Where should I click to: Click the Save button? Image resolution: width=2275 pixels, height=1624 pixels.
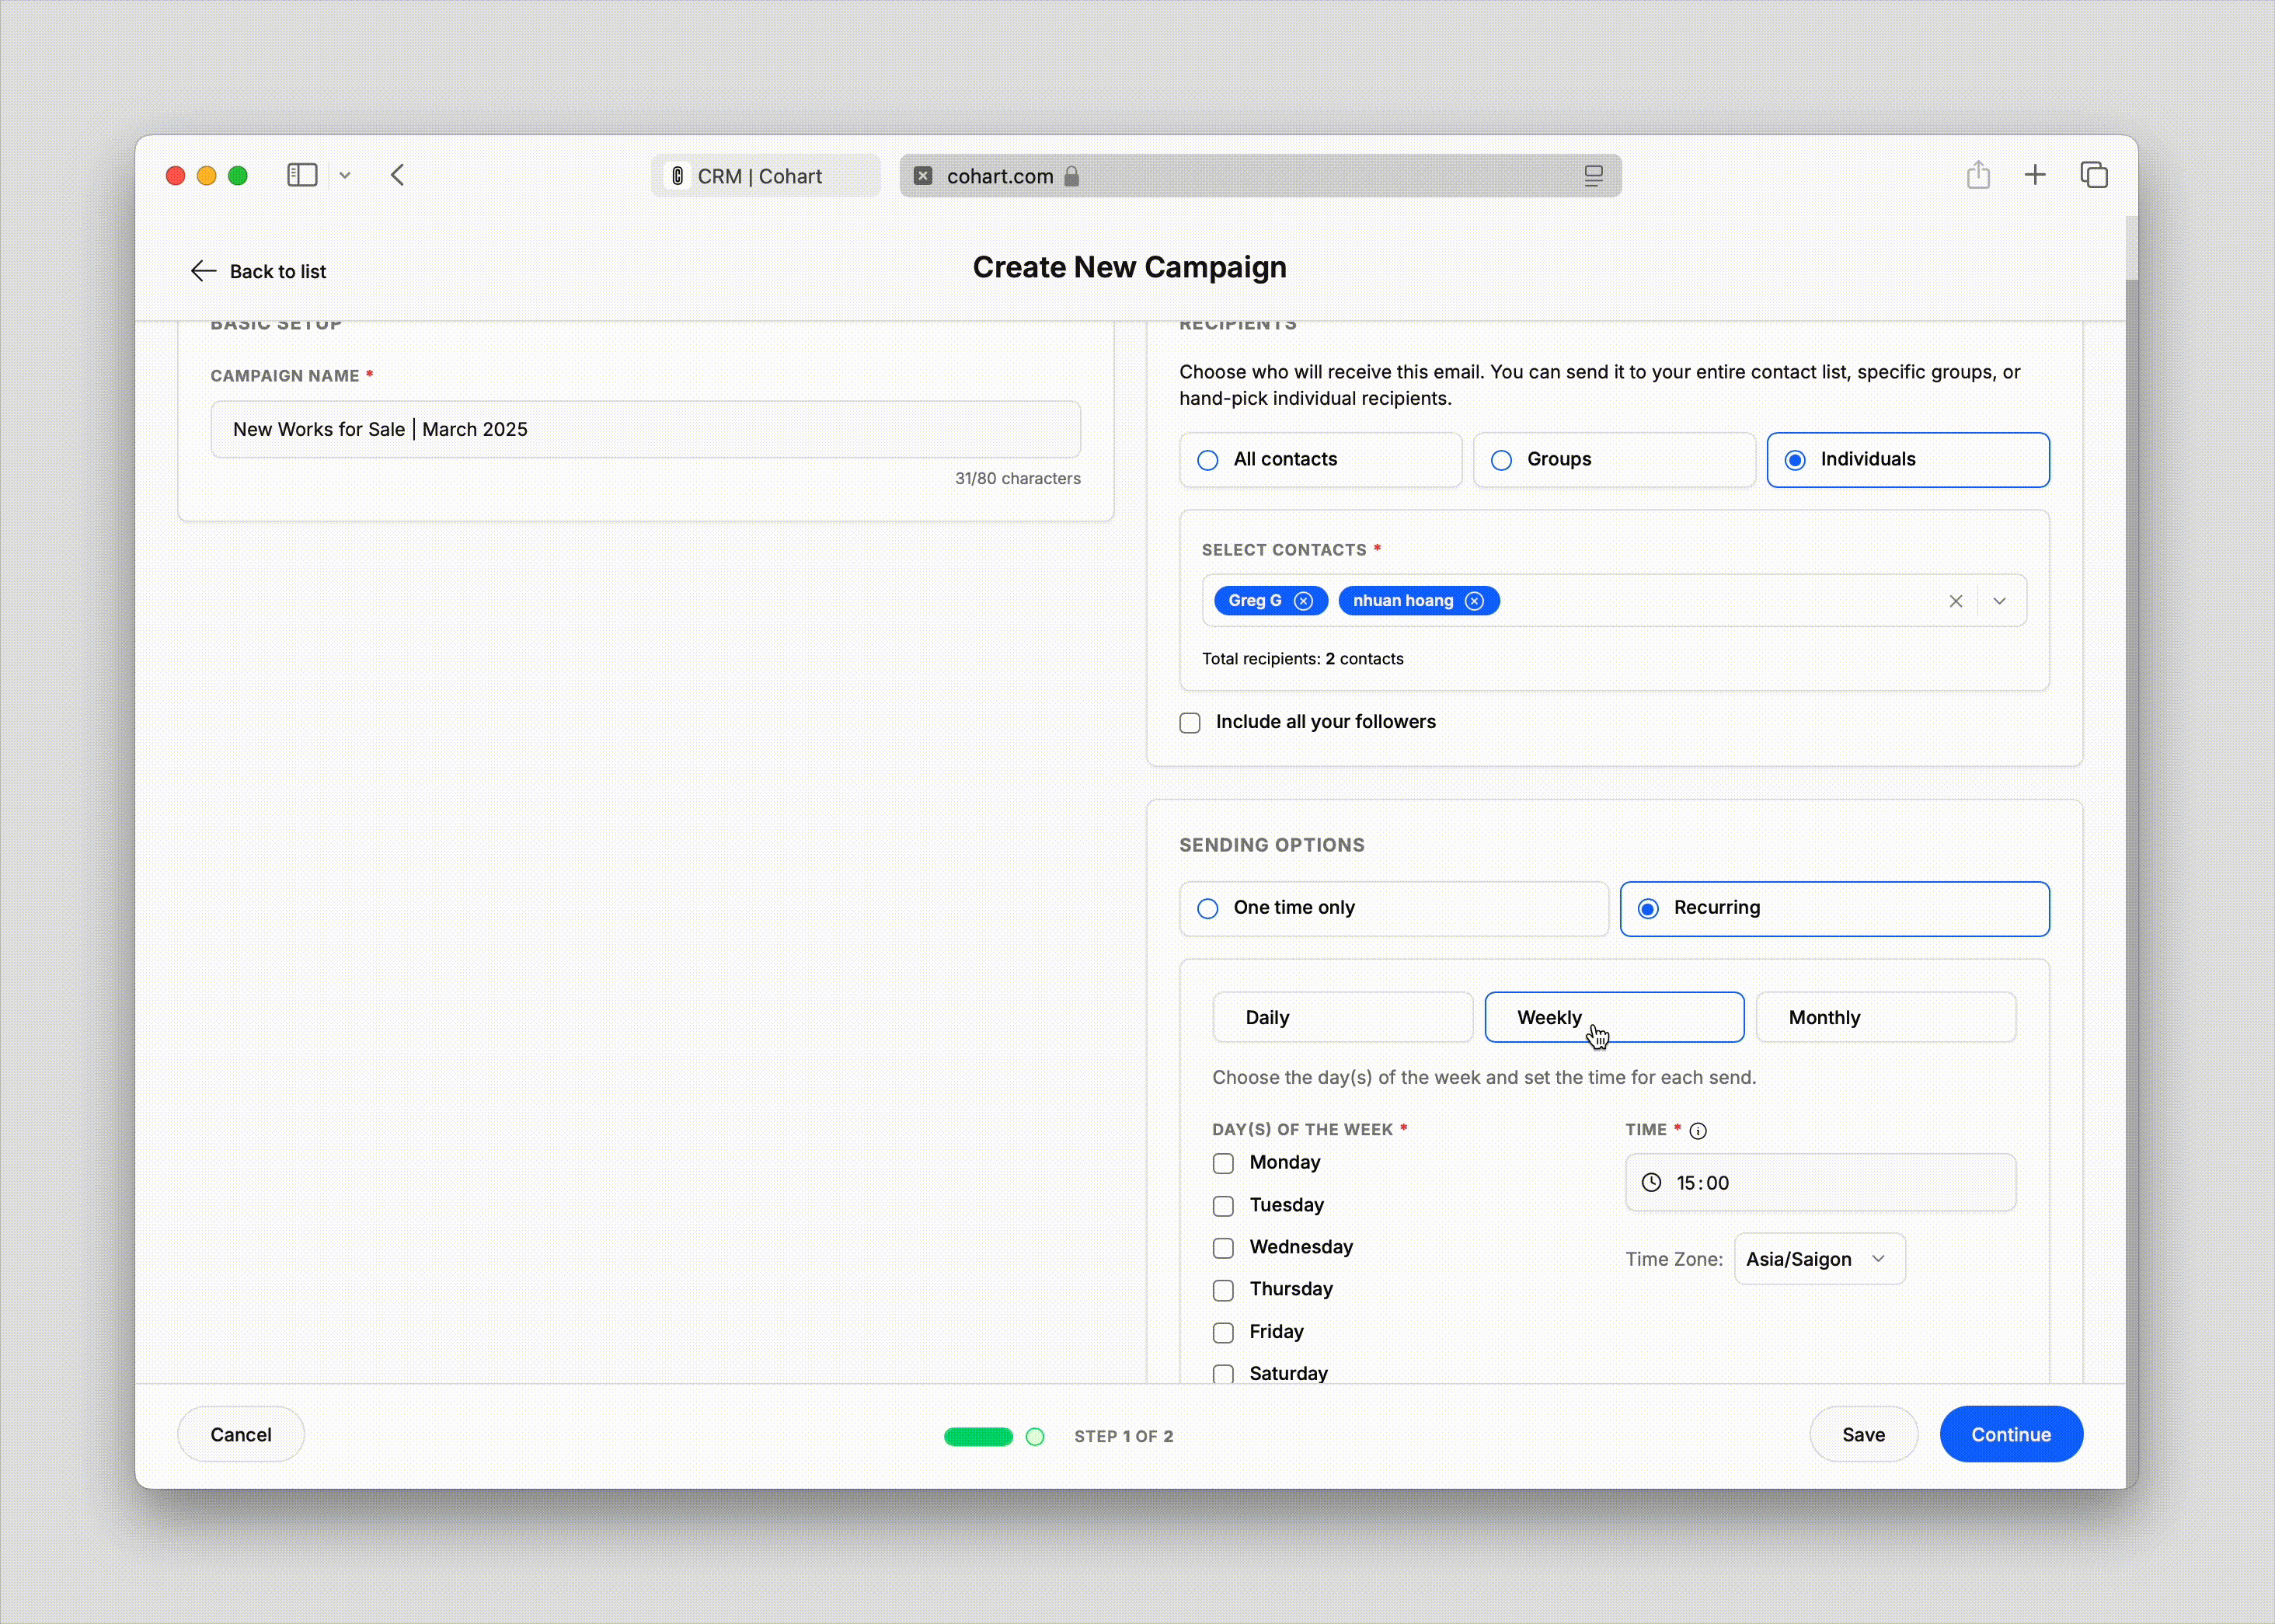pos(1863,1434)
